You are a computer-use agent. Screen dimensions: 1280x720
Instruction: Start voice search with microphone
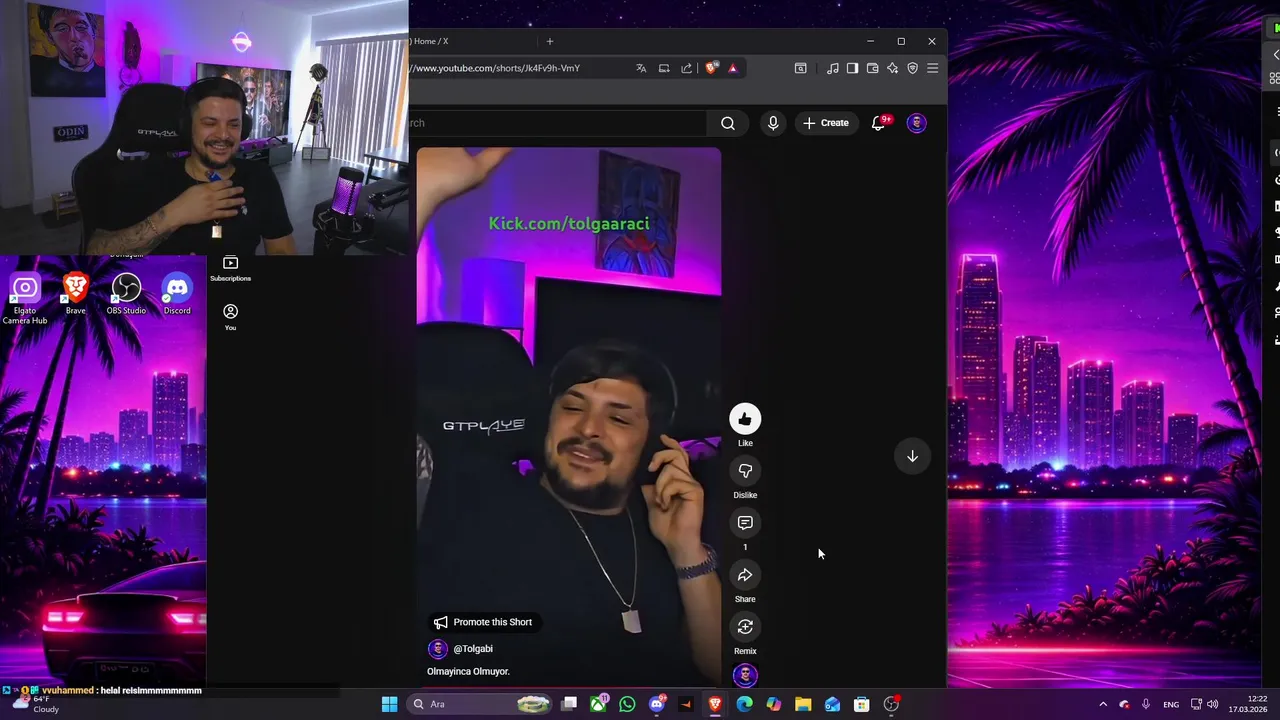point(773,123)
